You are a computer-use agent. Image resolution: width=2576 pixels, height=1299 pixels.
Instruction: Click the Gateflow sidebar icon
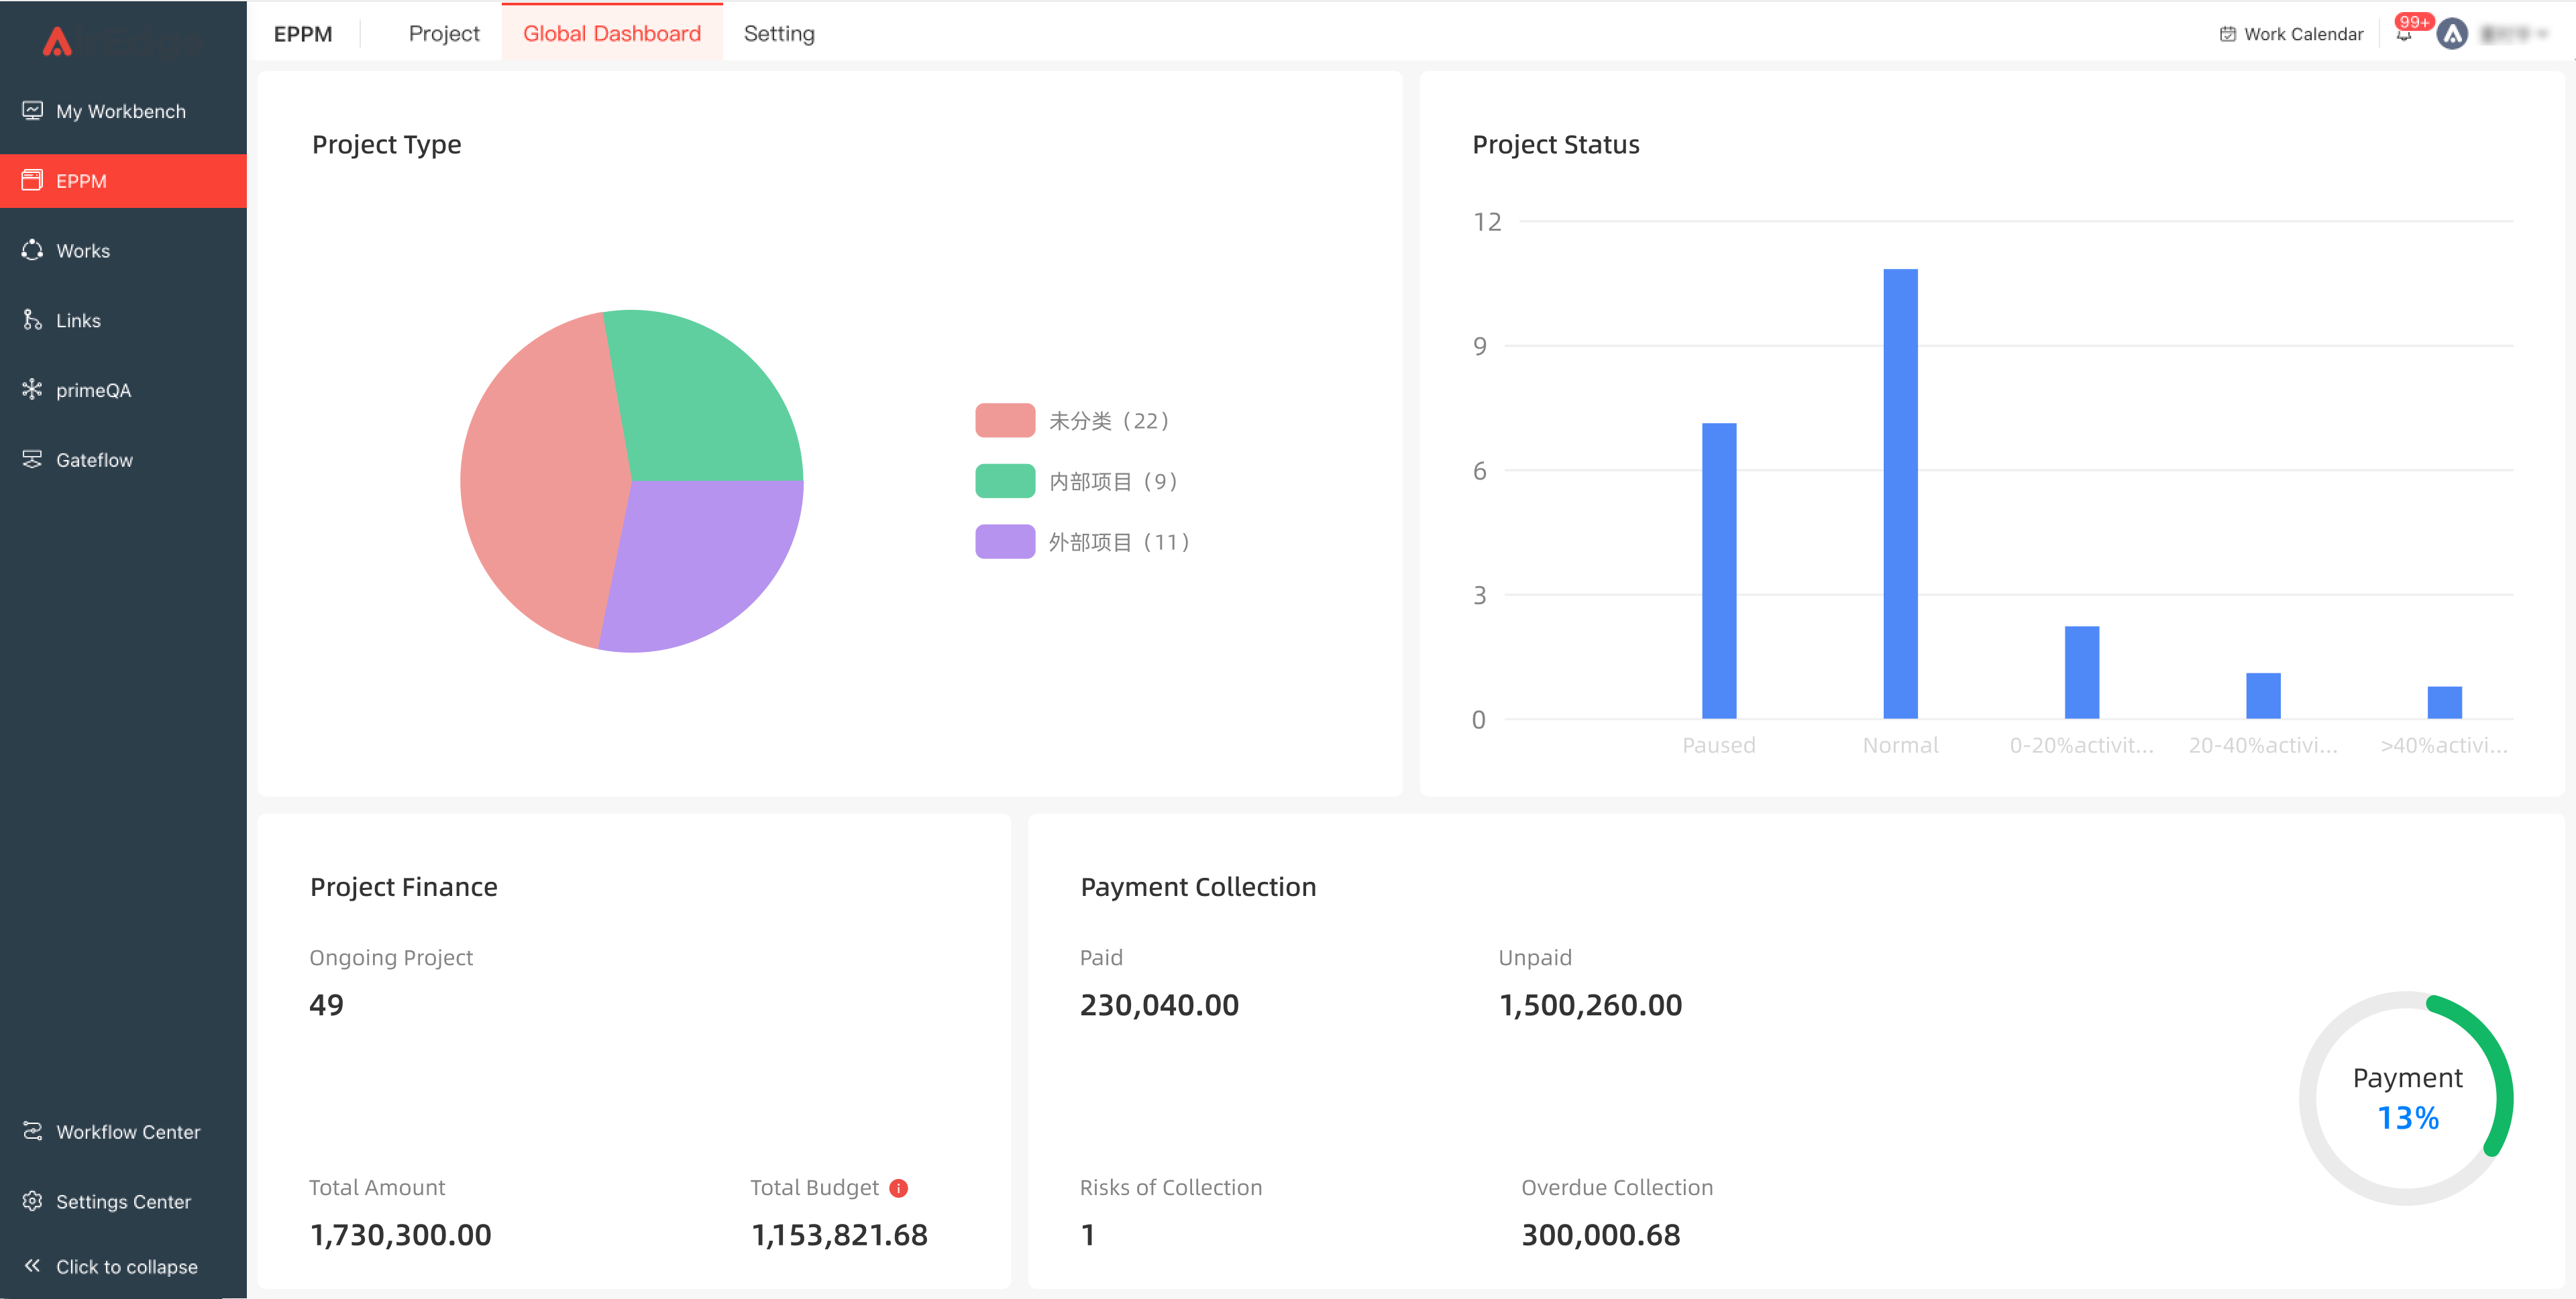[32, 460]
